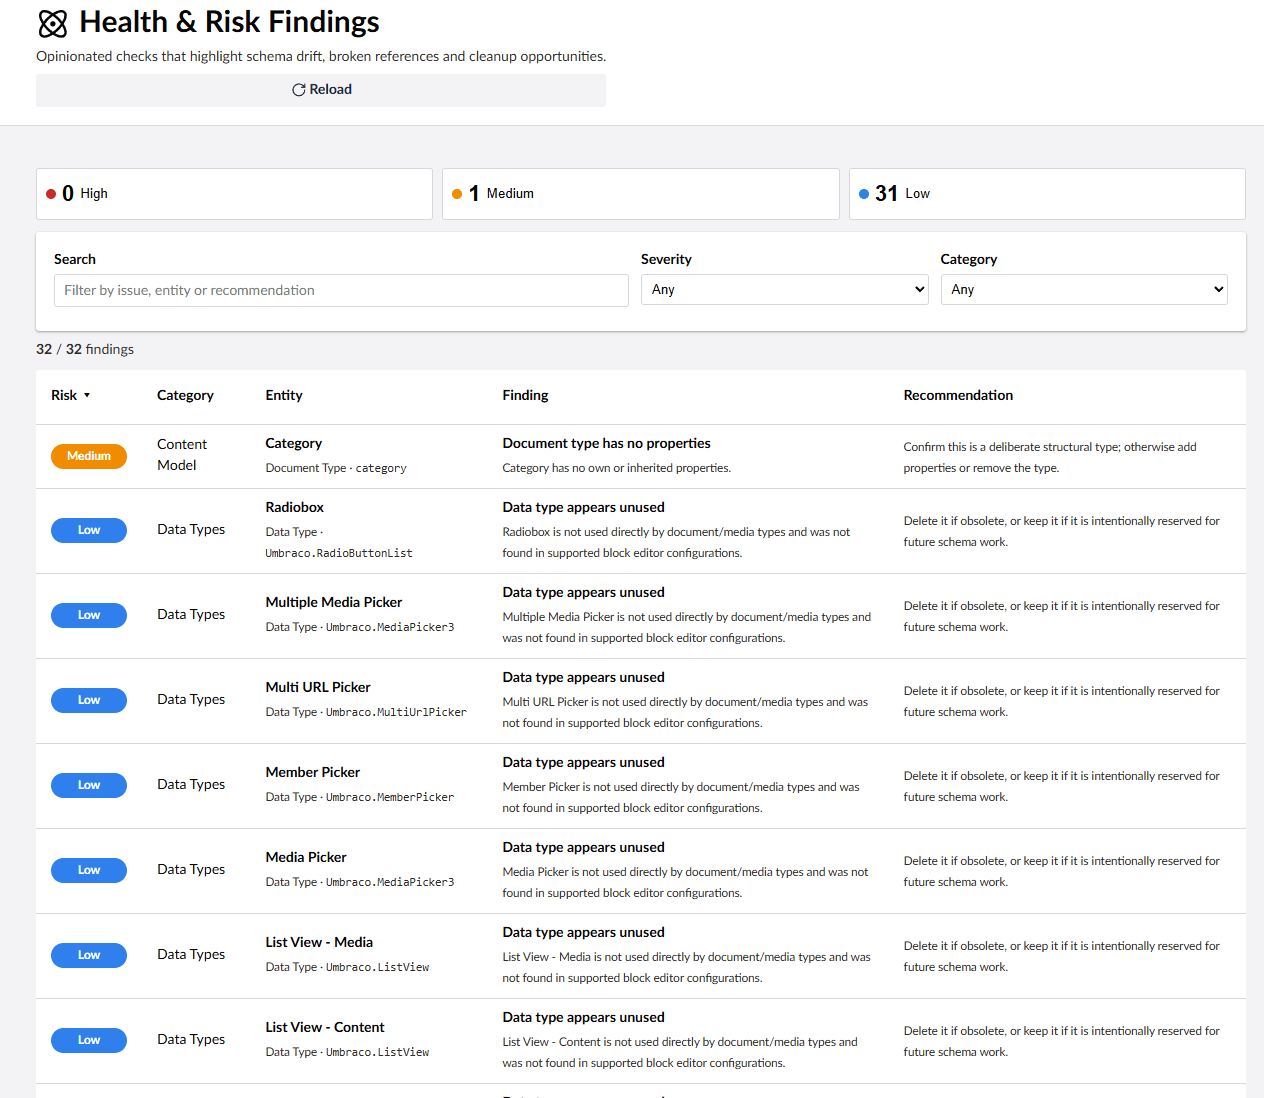Click the Search label
The image size is (1264, 1098).
[x=75, y=260]
